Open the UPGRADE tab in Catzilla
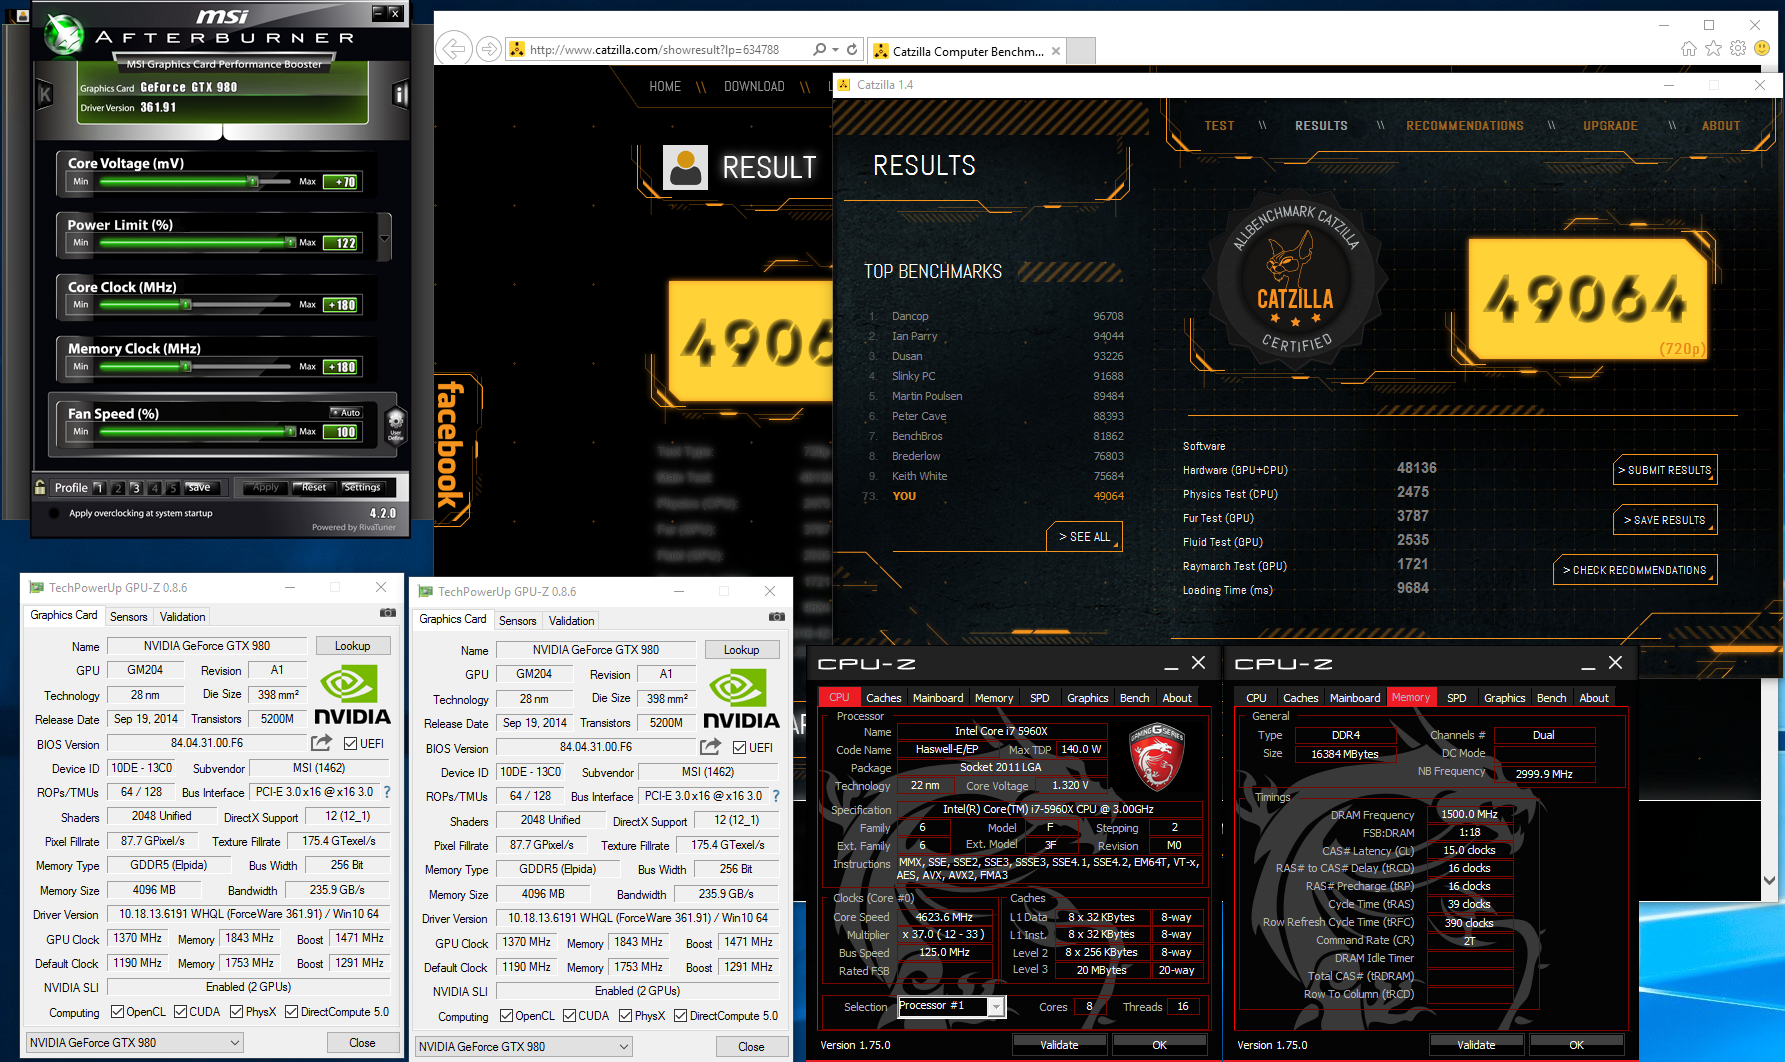The image size is (1785, 1062). coord(1610,126)
